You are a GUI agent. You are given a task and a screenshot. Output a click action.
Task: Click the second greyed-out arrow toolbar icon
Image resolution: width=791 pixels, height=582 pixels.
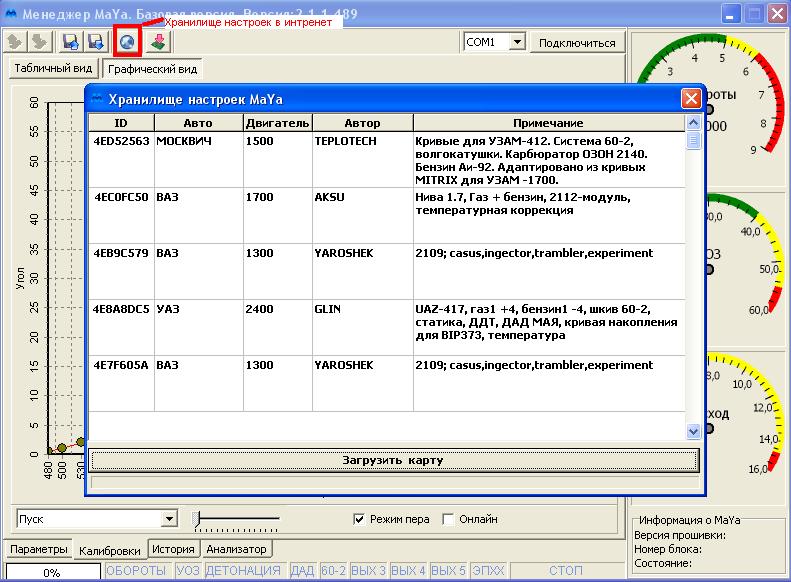39,42
